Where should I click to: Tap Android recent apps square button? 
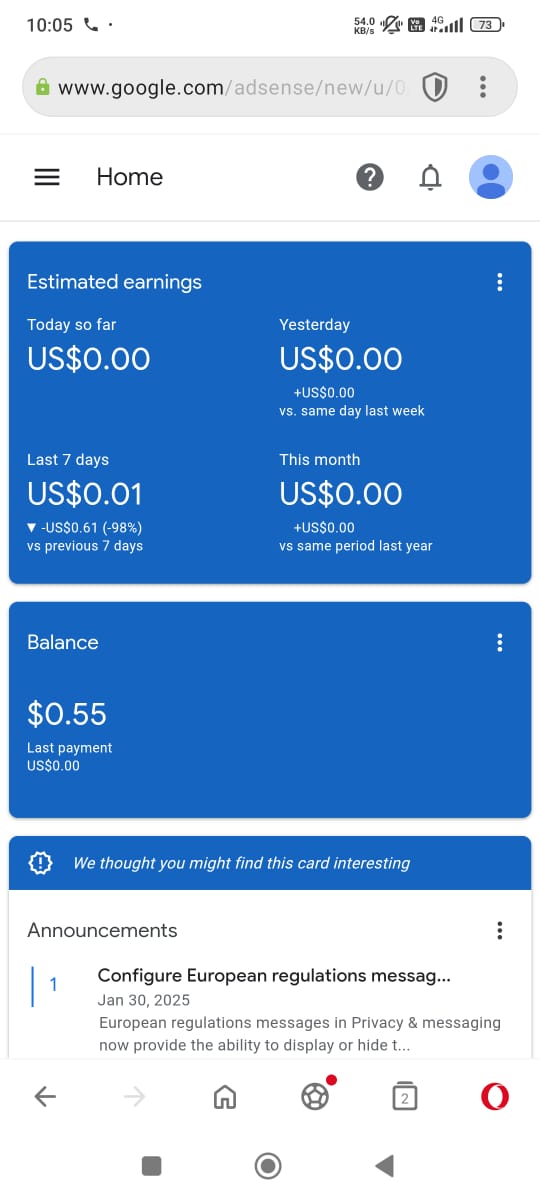pos(151,1165)
